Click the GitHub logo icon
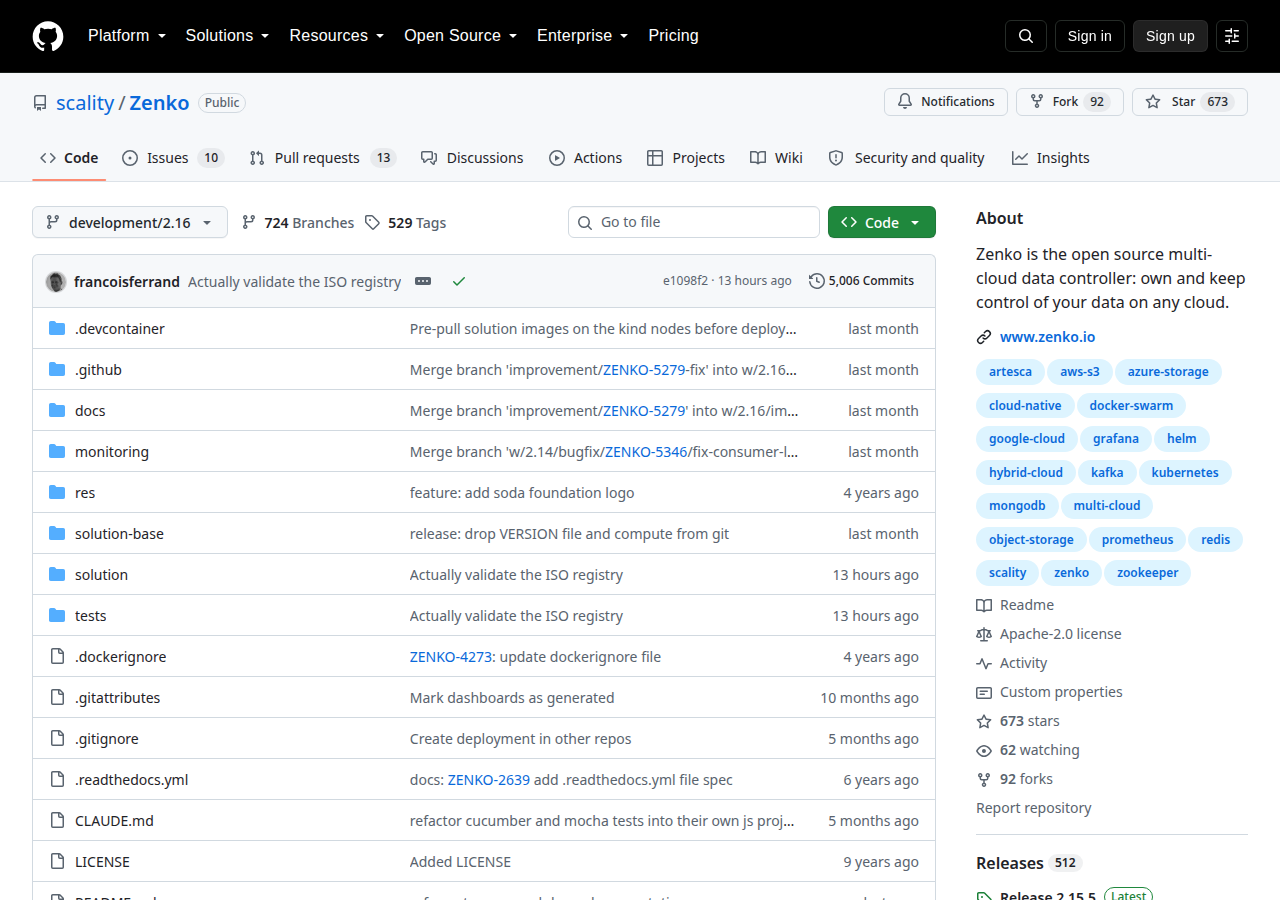This screenshot has height=900, width=1280. pos(48,36)
